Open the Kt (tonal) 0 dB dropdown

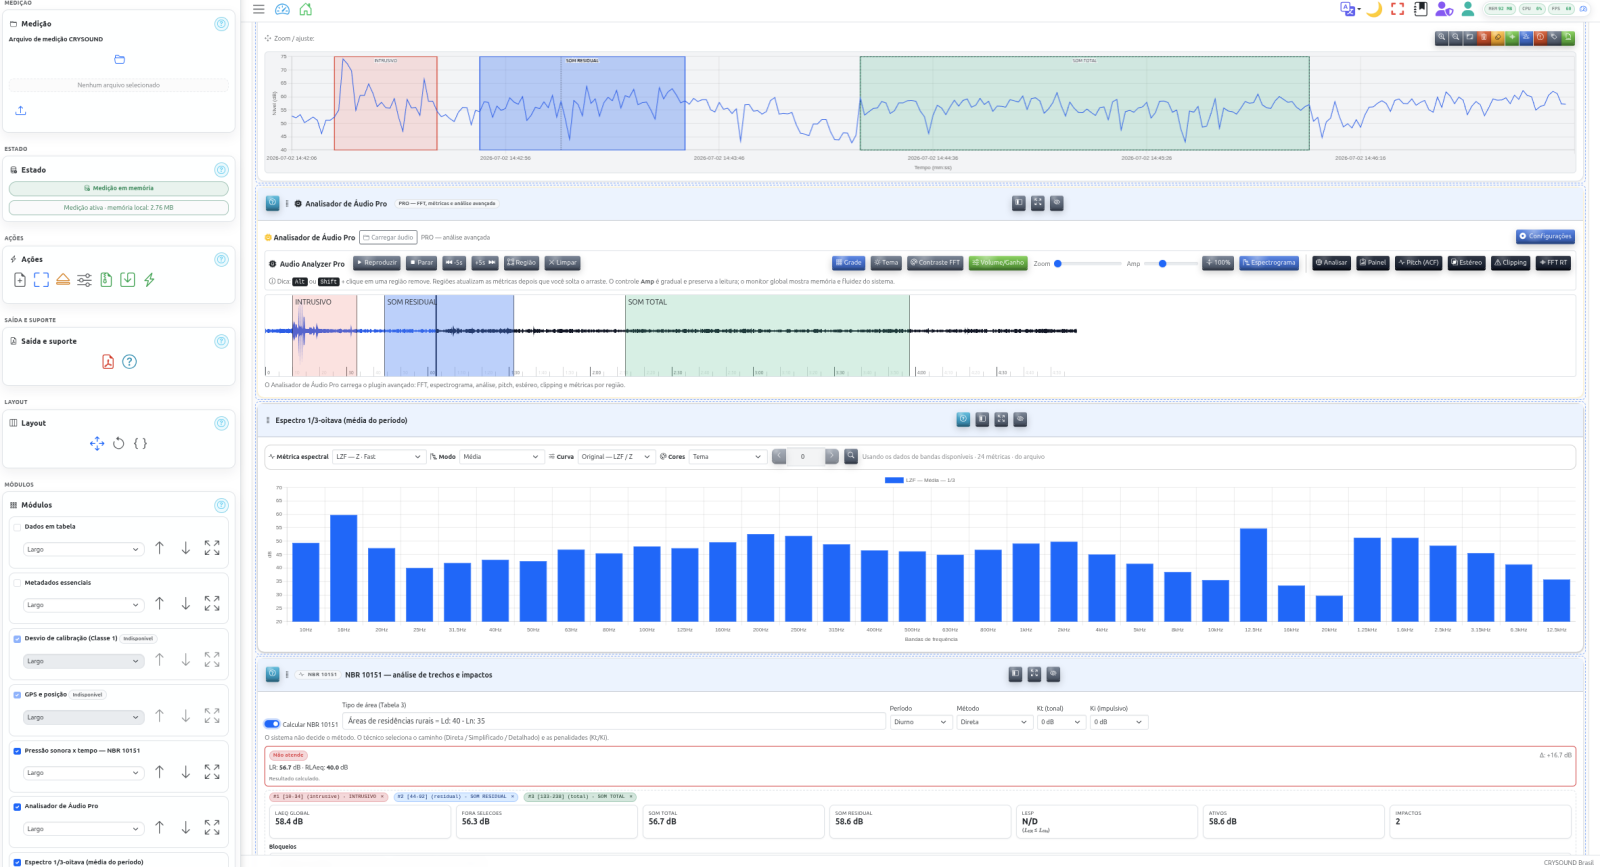(1061, 722)
